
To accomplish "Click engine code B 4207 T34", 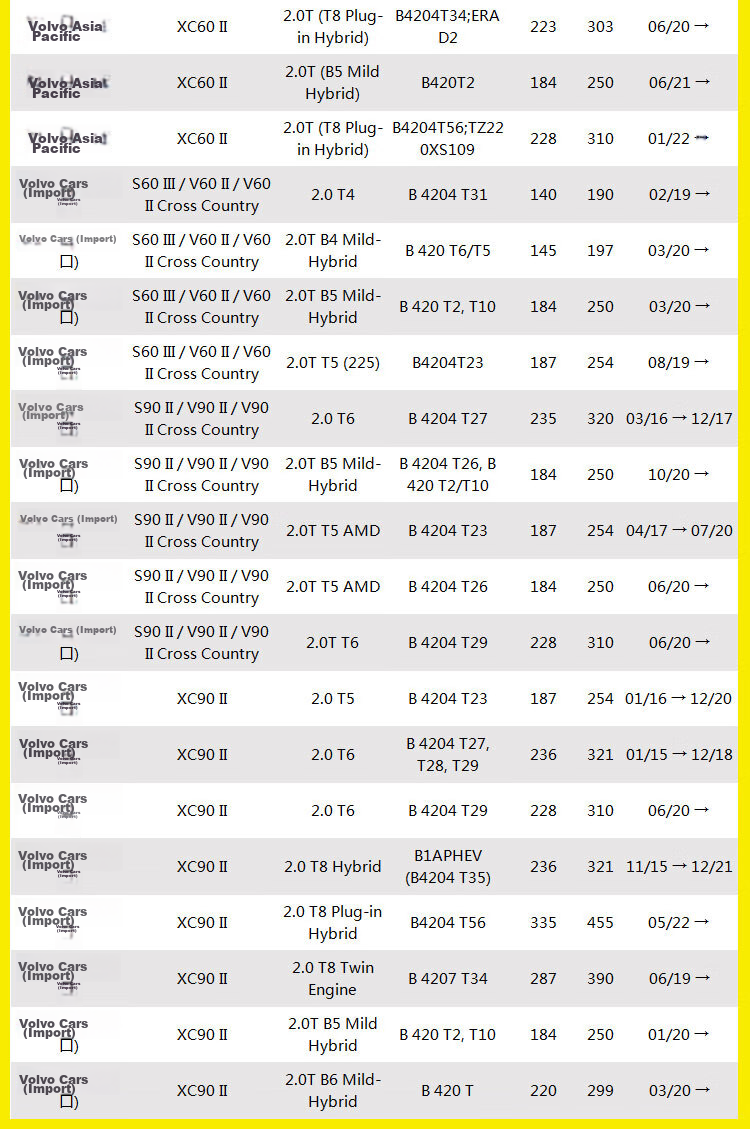I will 448,979.
